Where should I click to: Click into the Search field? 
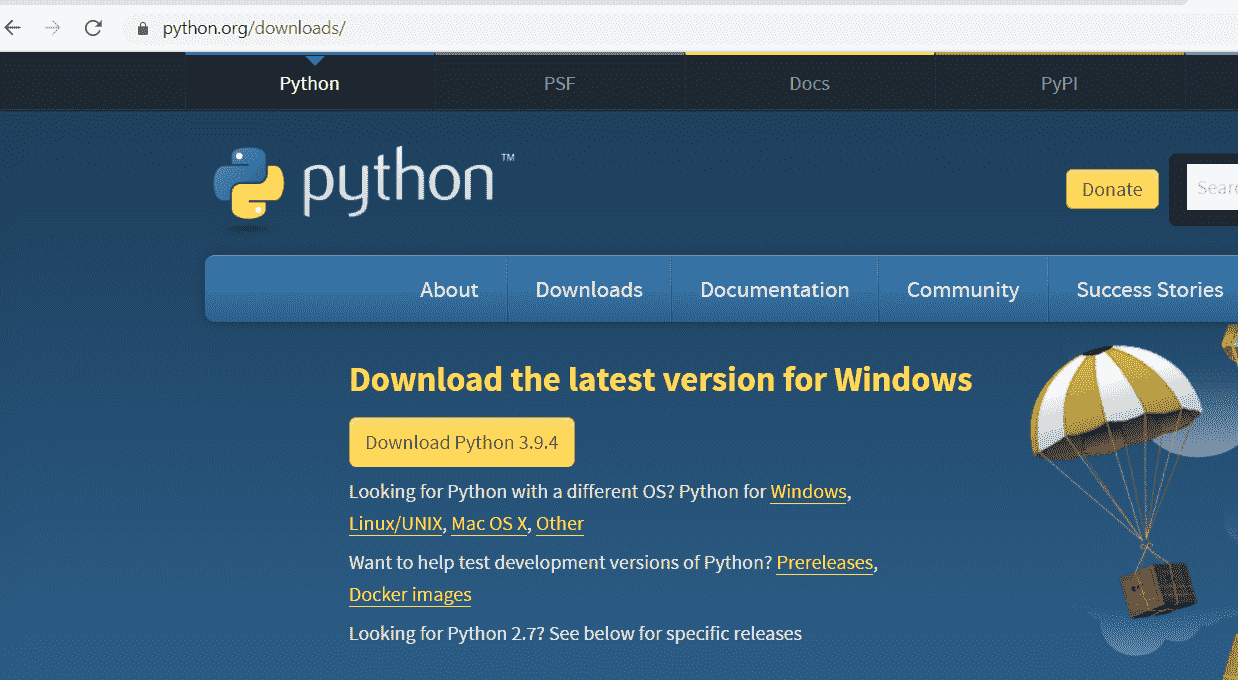[1213, 188]
